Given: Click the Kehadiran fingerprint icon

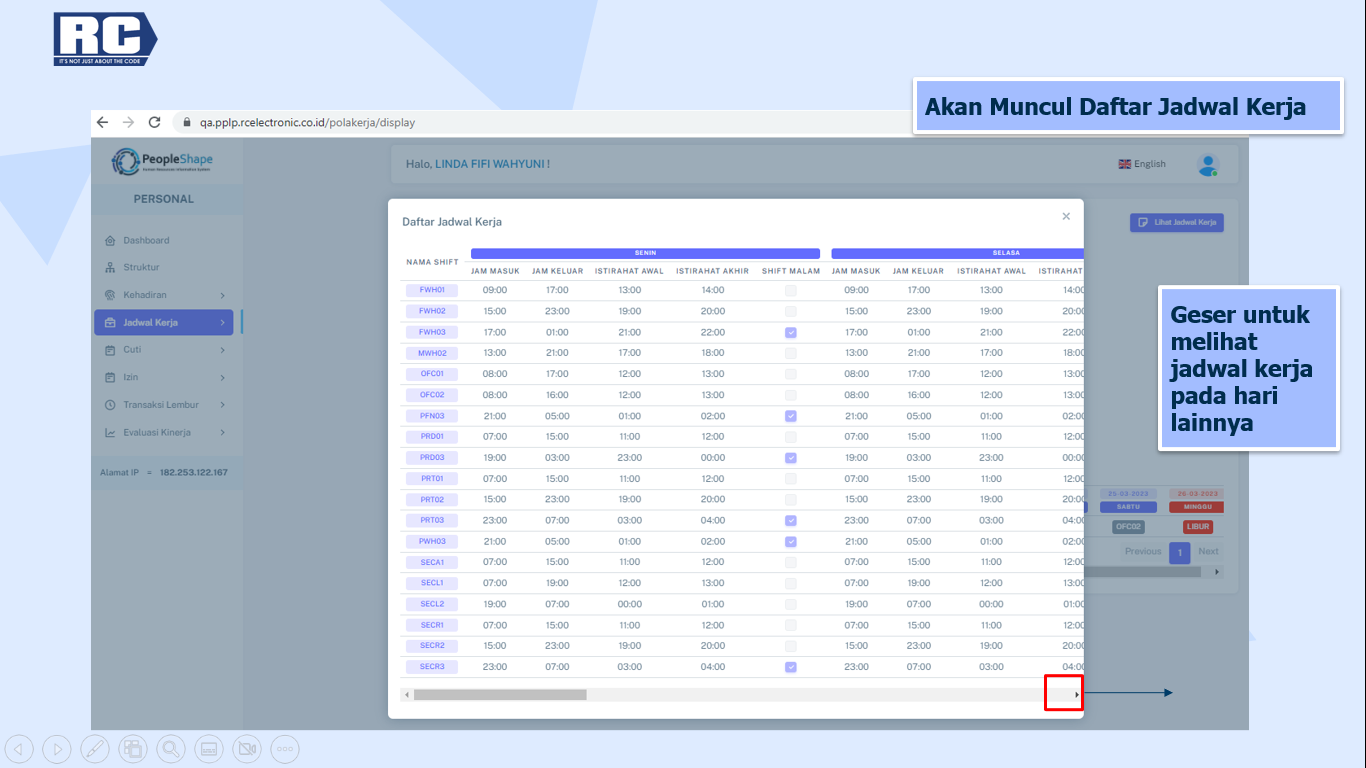Looking at the screenshot, I should (110, 295).
